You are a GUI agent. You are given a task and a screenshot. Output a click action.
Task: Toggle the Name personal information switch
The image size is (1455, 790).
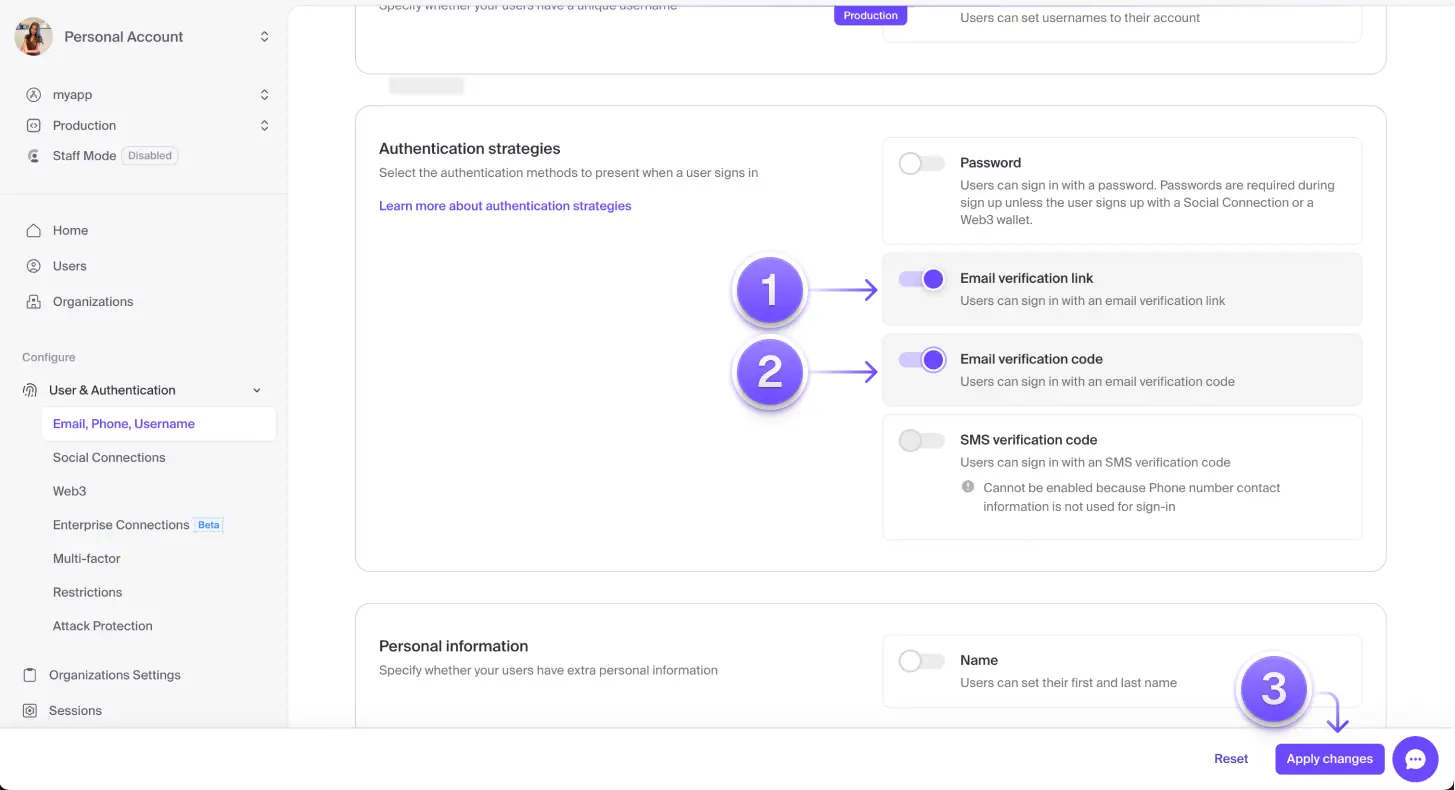pos(921,661)
